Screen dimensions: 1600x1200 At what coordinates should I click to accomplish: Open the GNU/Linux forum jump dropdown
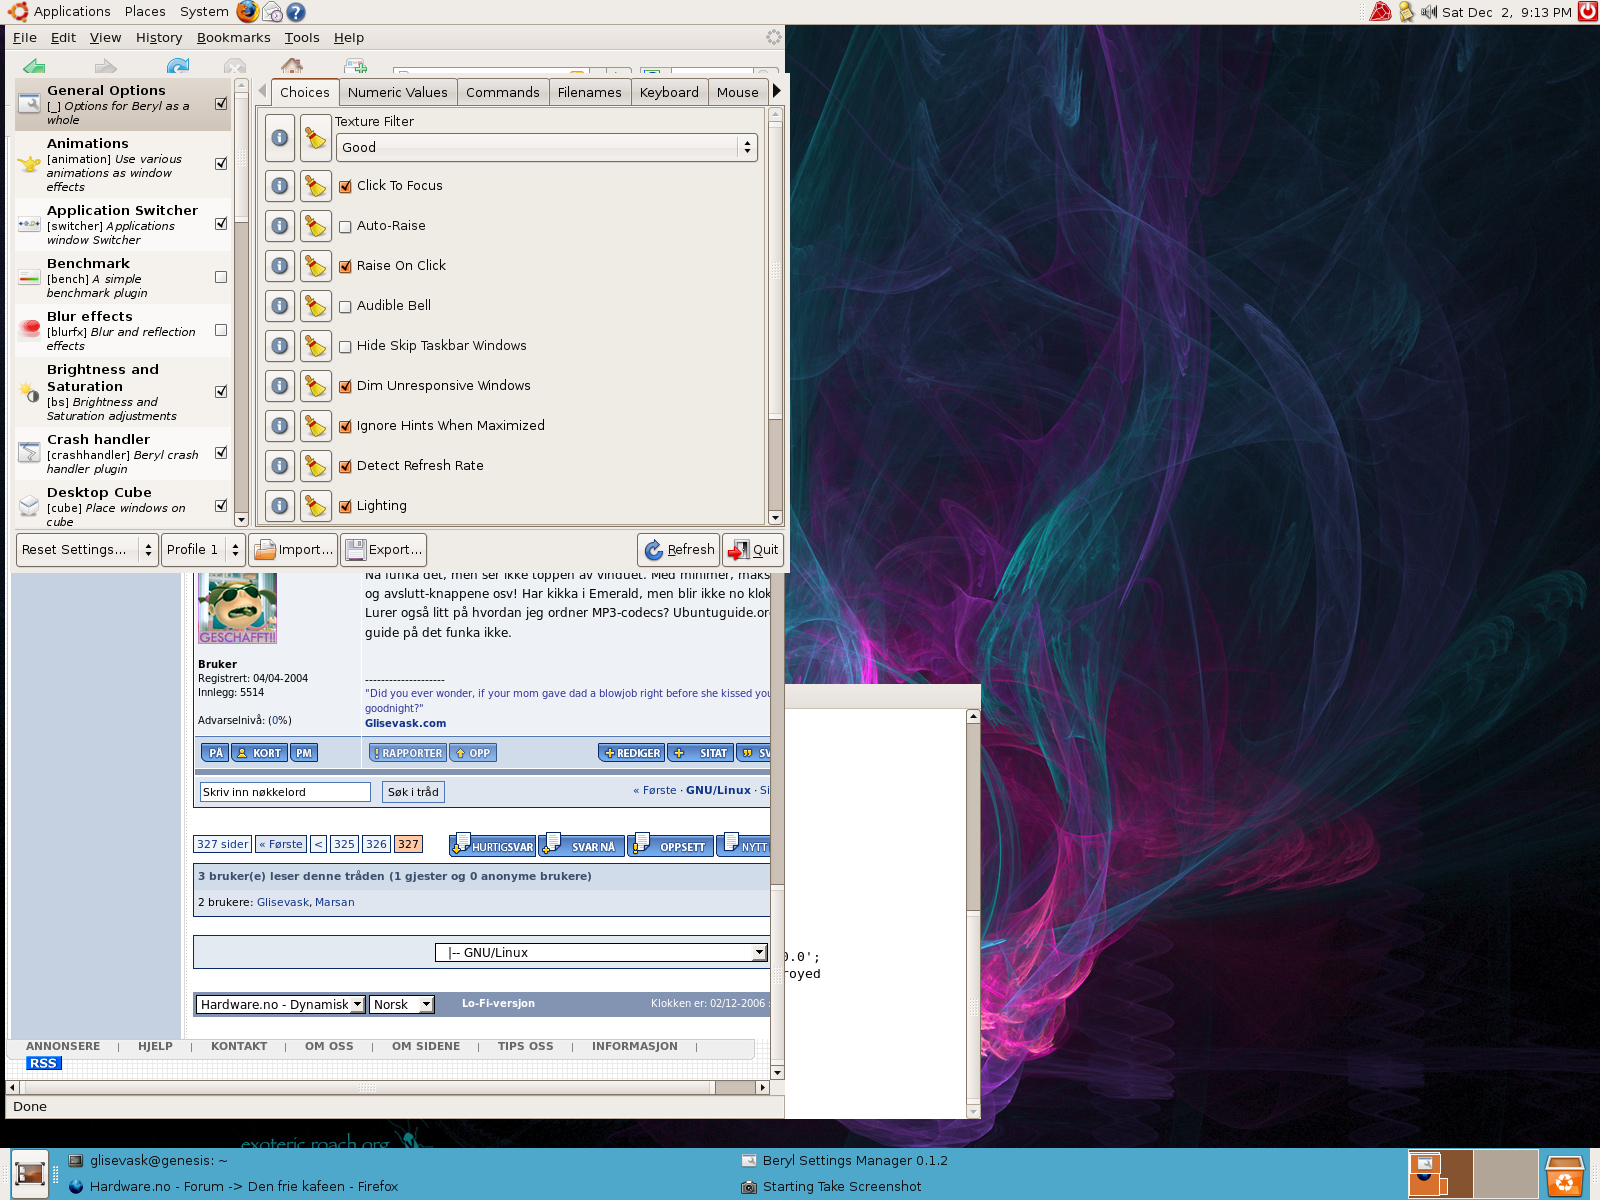[601, 953]
